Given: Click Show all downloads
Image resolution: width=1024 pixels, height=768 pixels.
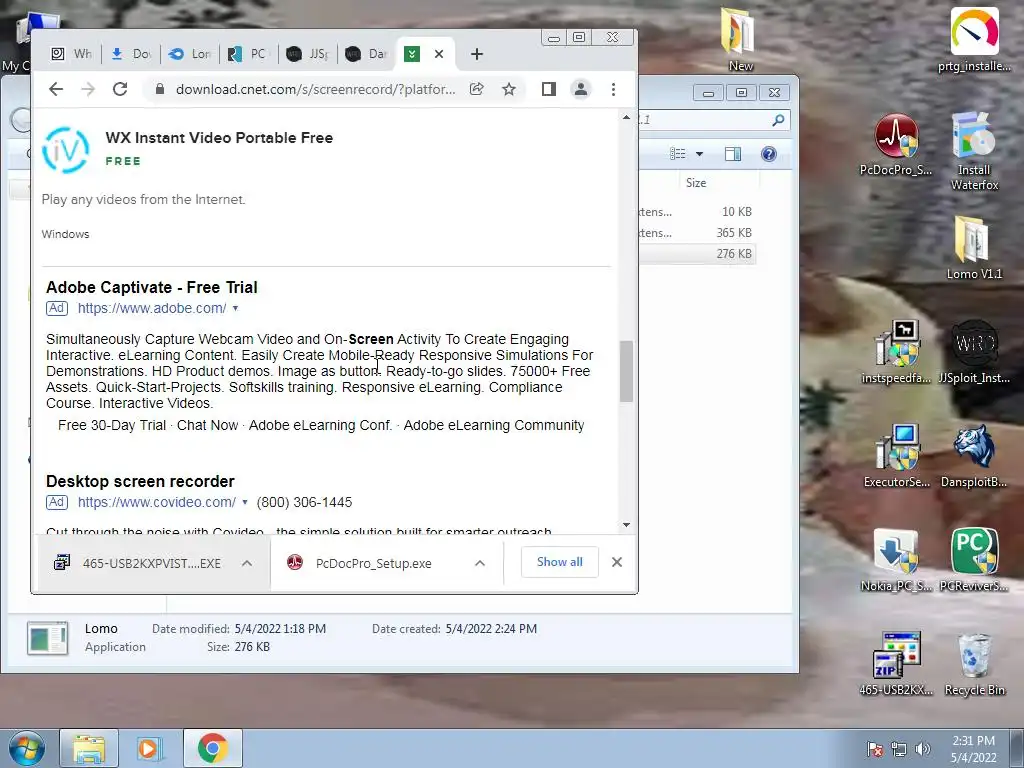Looking at the screenshot, I should (x=560, y=562).
